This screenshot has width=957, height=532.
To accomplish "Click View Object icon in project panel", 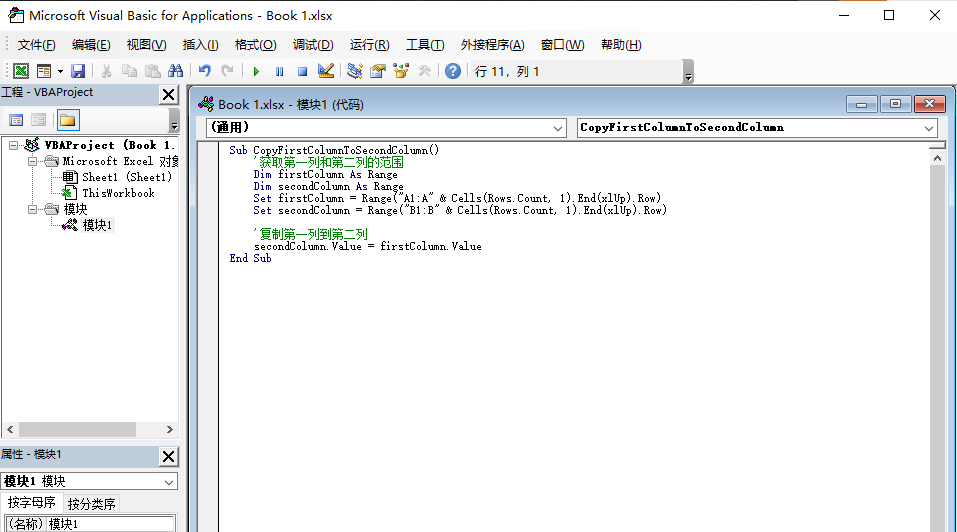I will (38, 120).
